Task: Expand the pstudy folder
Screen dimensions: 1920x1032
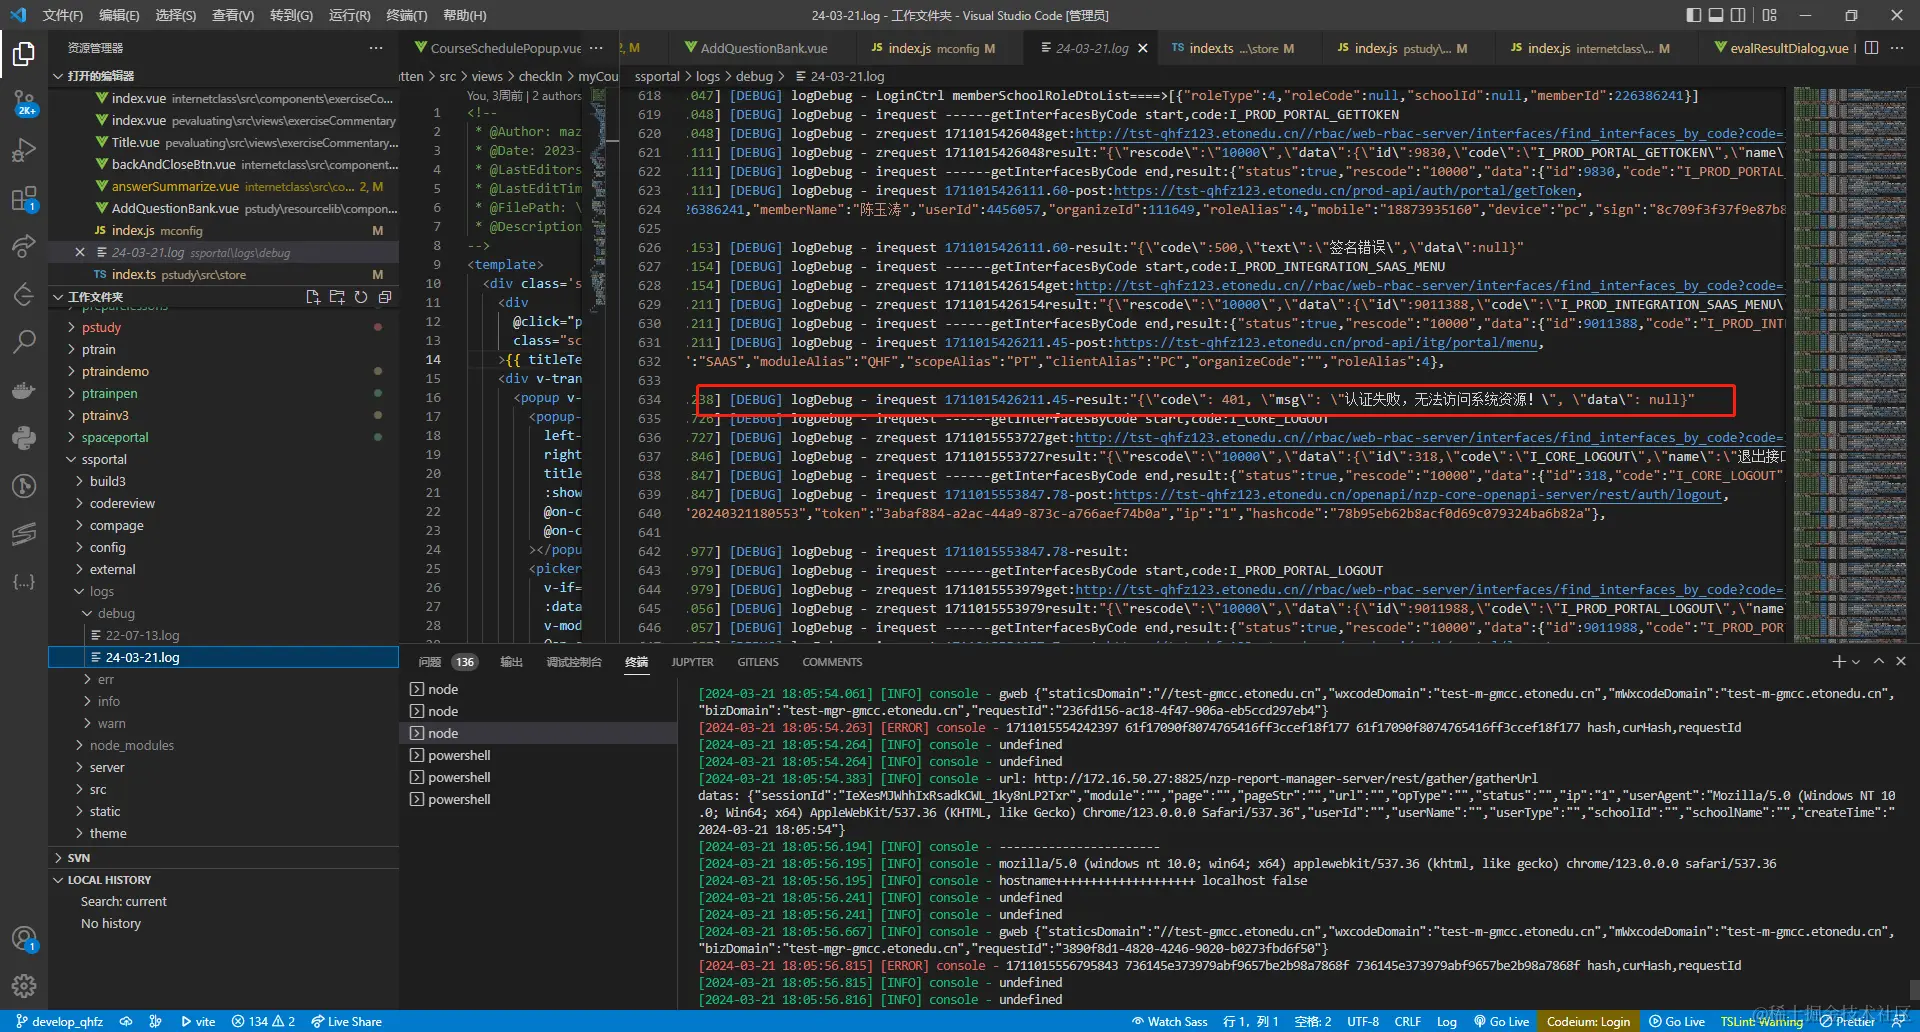Action: [x=101, y=327]
